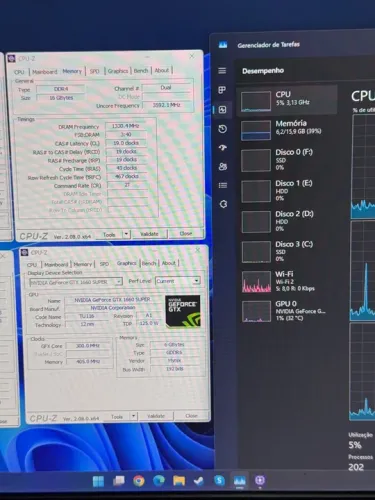The image size is (375, 500).
Task: Switch to Bench tab in Memory CPU-Z window
Action: (141, 70)
